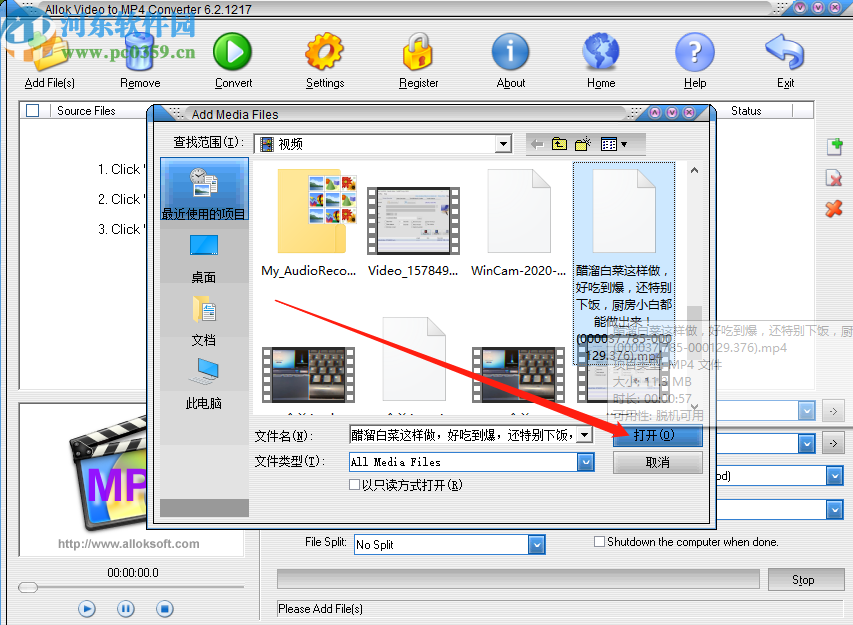Open the File Split No Split dropdown

coord(536,544)
